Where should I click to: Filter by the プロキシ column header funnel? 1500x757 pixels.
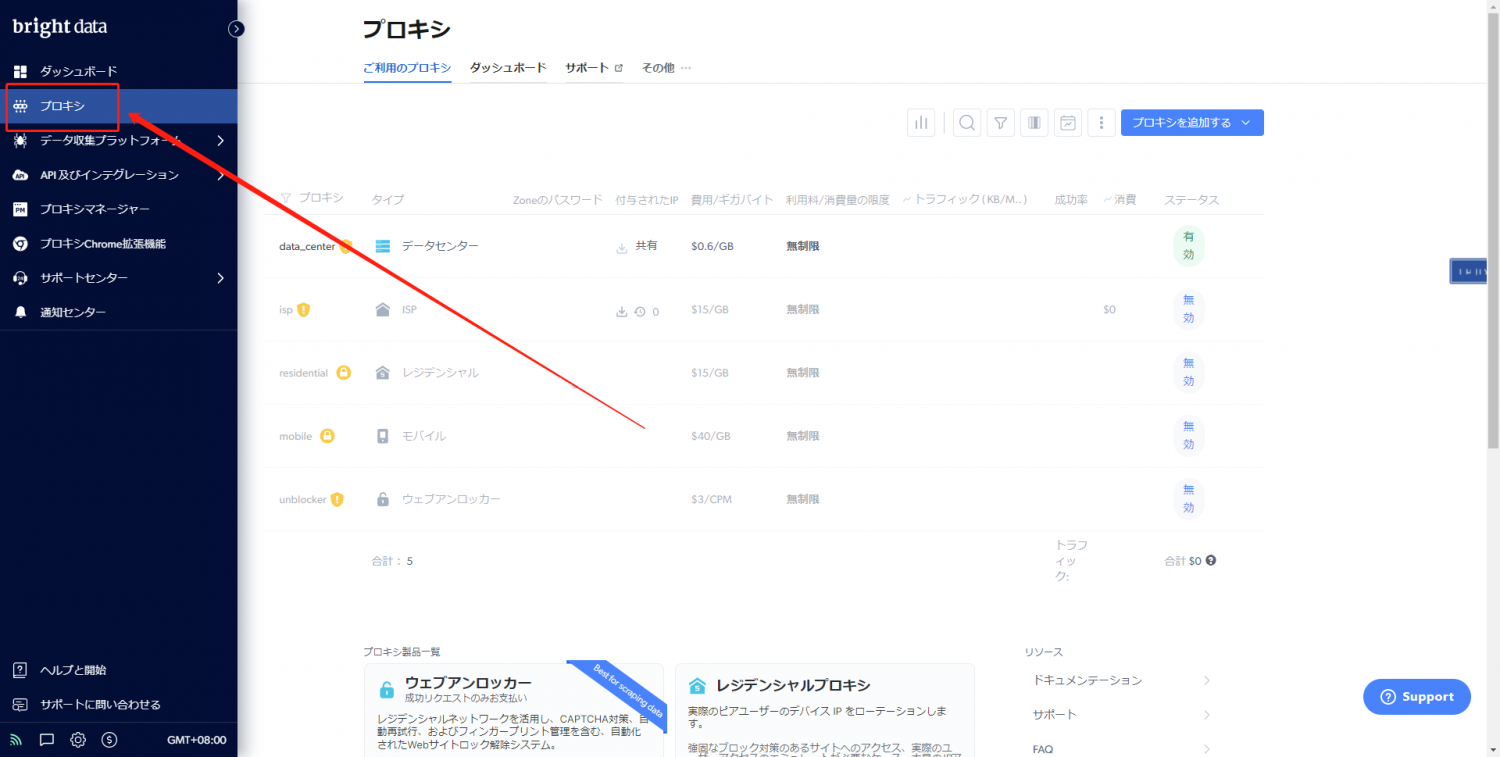pyautogui.click(x=286, y=198)
